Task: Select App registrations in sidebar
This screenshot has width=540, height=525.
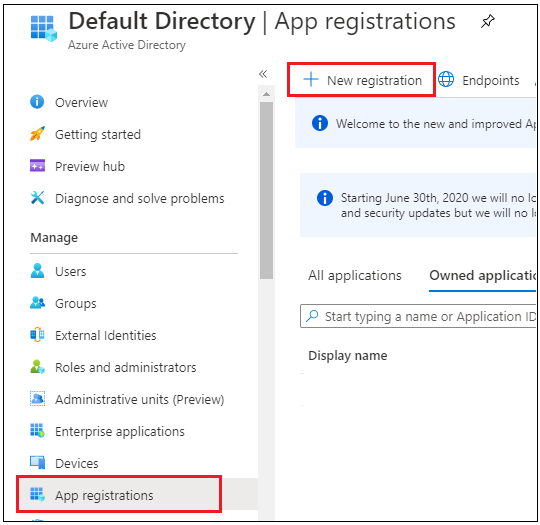Action: (x=119, y=494)
